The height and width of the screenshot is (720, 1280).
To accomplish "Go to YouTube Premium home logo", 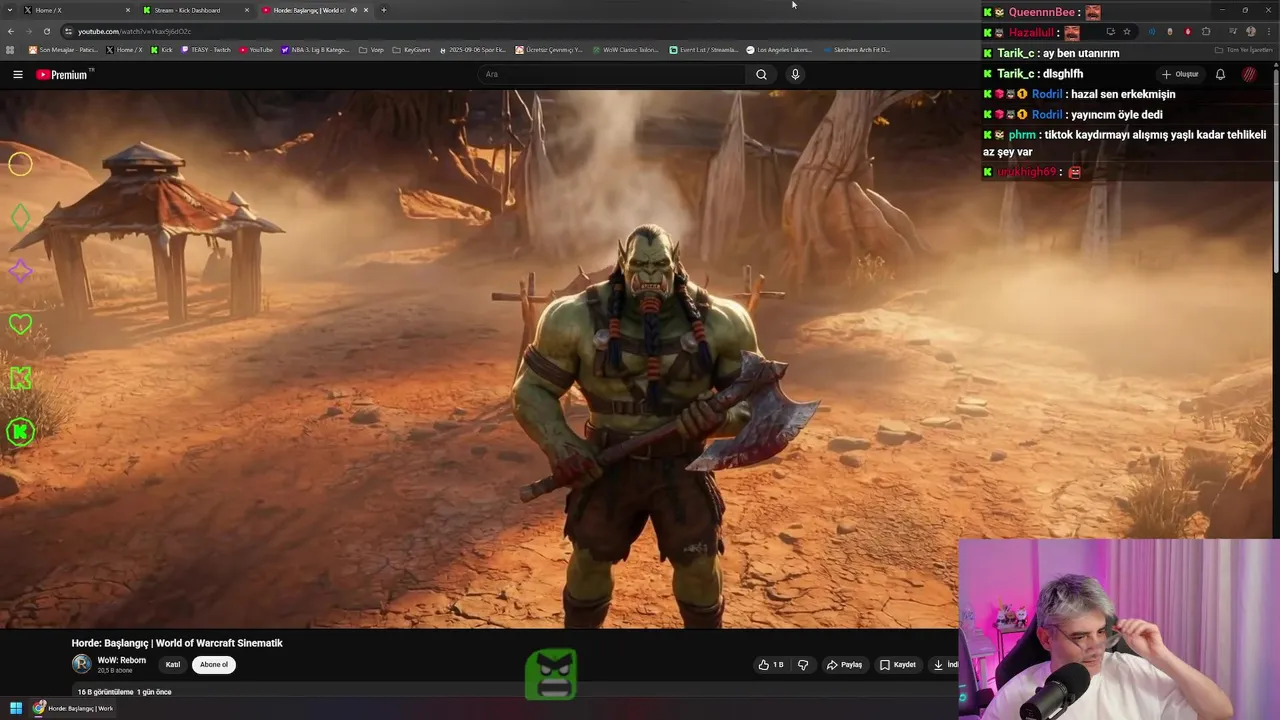I will coord(63,74).
